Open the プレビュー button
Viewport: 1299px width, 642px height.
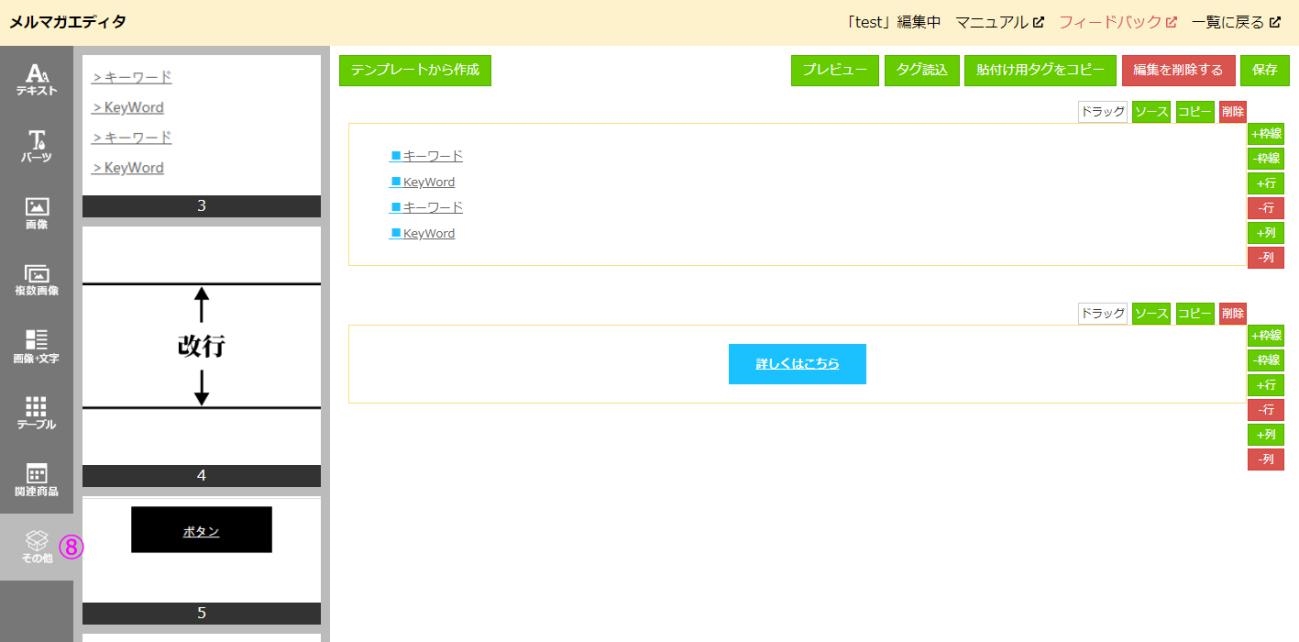pos(835,70)
